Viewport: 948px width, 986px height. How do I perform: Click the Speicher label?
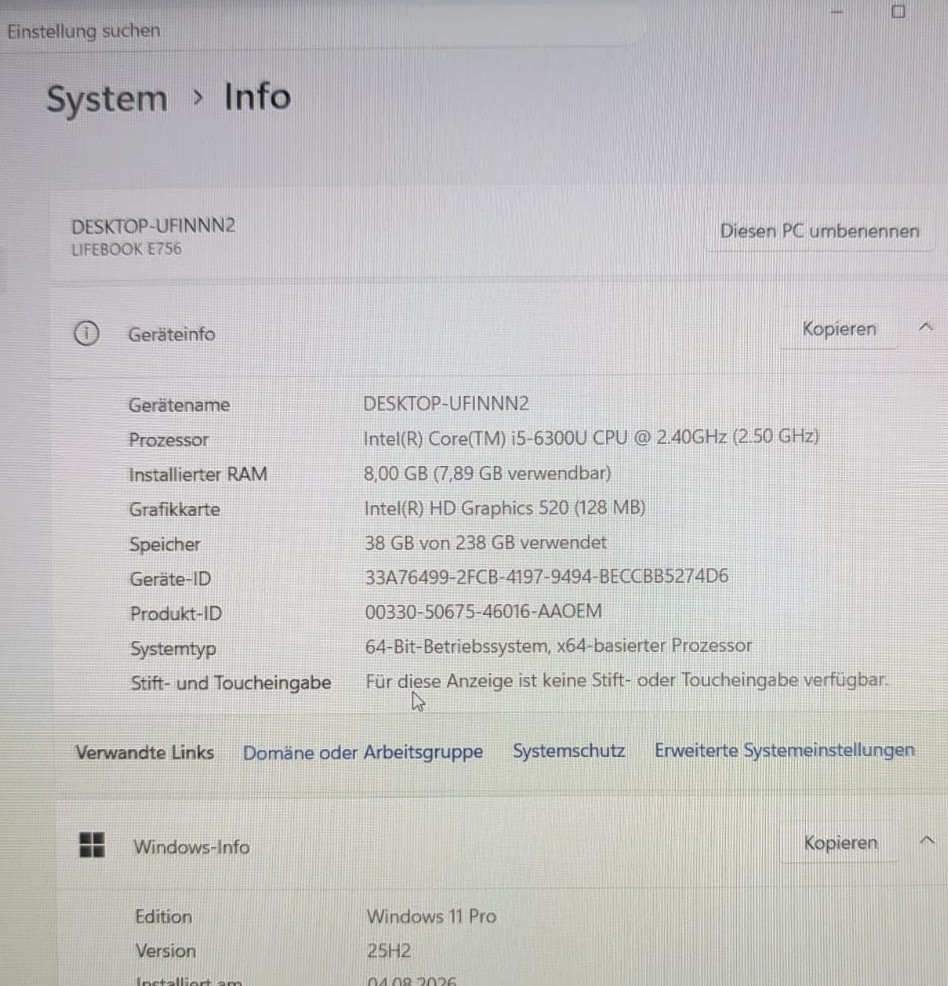165,544
